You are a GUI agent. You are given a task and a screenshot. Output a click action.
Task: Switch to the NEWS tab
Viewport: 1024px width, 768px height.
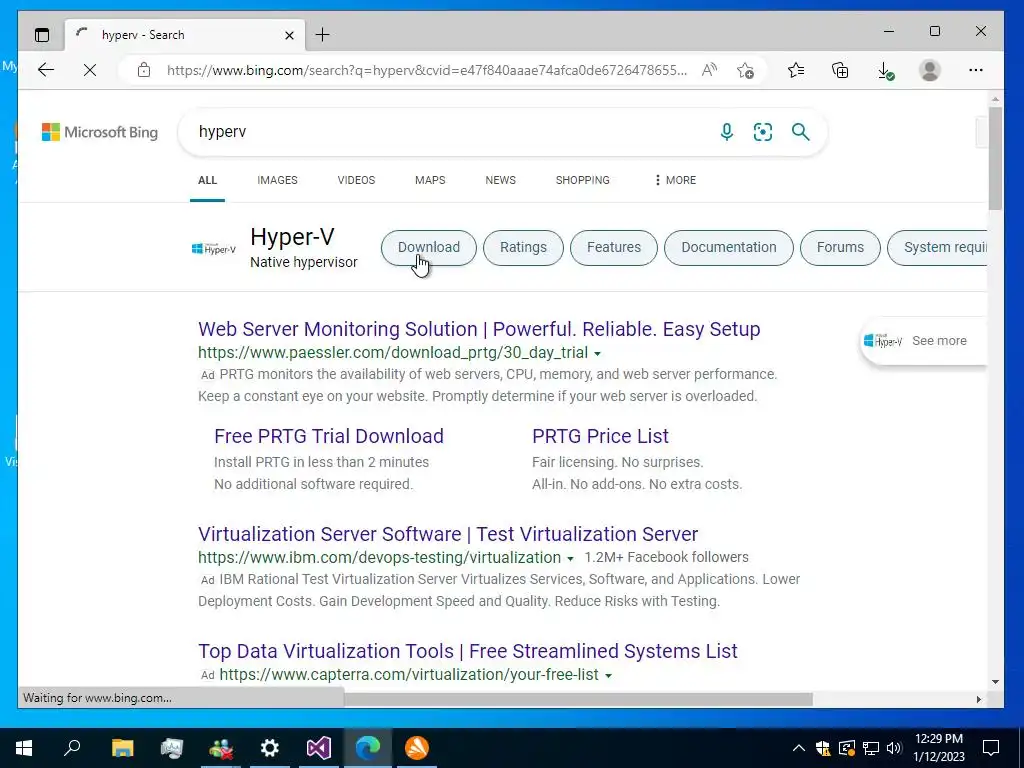501,180
